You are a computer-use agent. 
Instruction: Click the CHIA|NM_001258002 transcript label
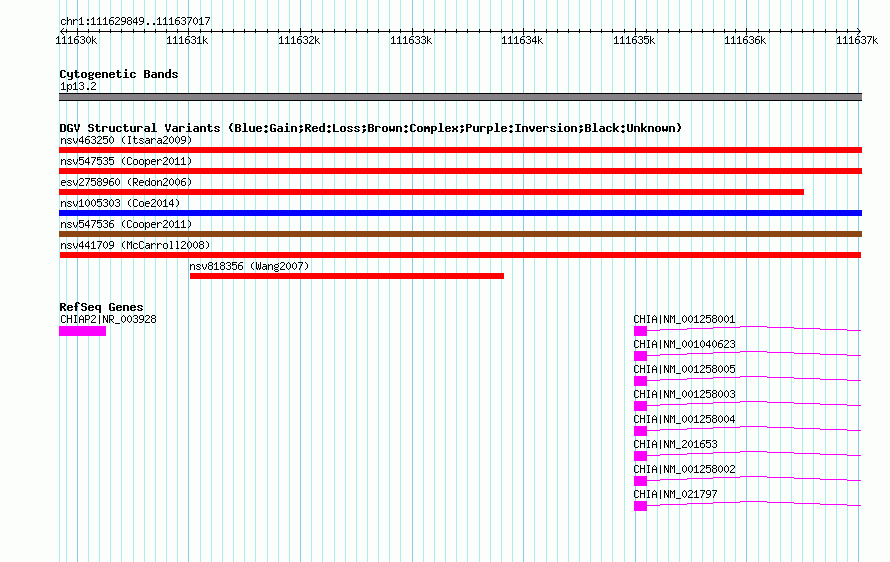tap(684, 469)
